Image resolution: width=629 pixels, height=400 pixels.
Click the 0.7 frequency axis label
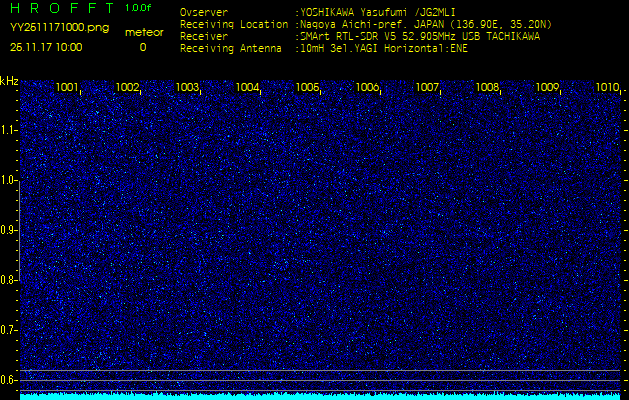pos(9,330)
